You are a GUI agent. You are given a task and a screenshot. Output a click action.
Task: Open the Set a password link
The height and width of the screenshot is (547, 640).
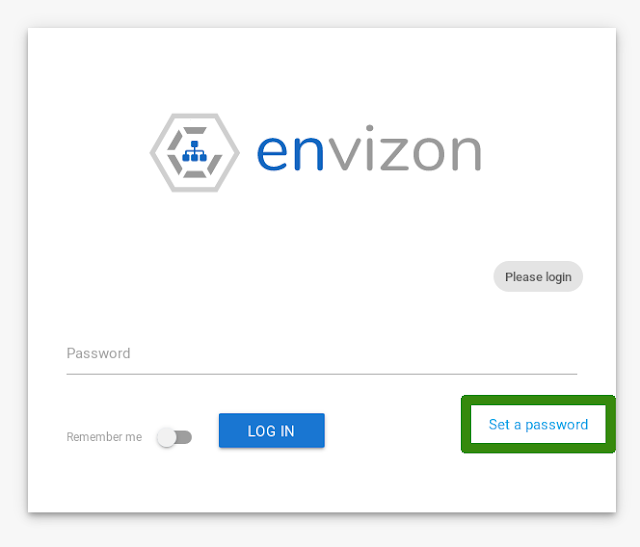point(538,425)
